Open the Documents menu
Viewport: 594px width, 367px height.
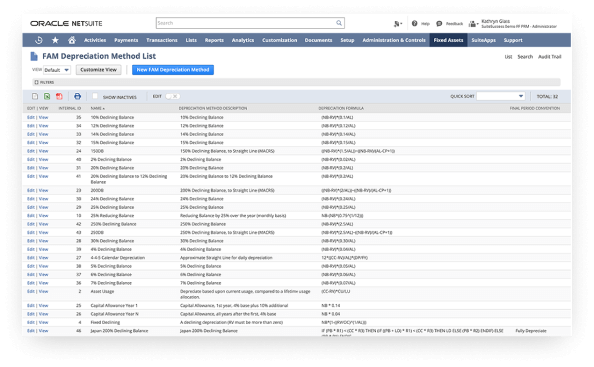[x=318, y=40]
